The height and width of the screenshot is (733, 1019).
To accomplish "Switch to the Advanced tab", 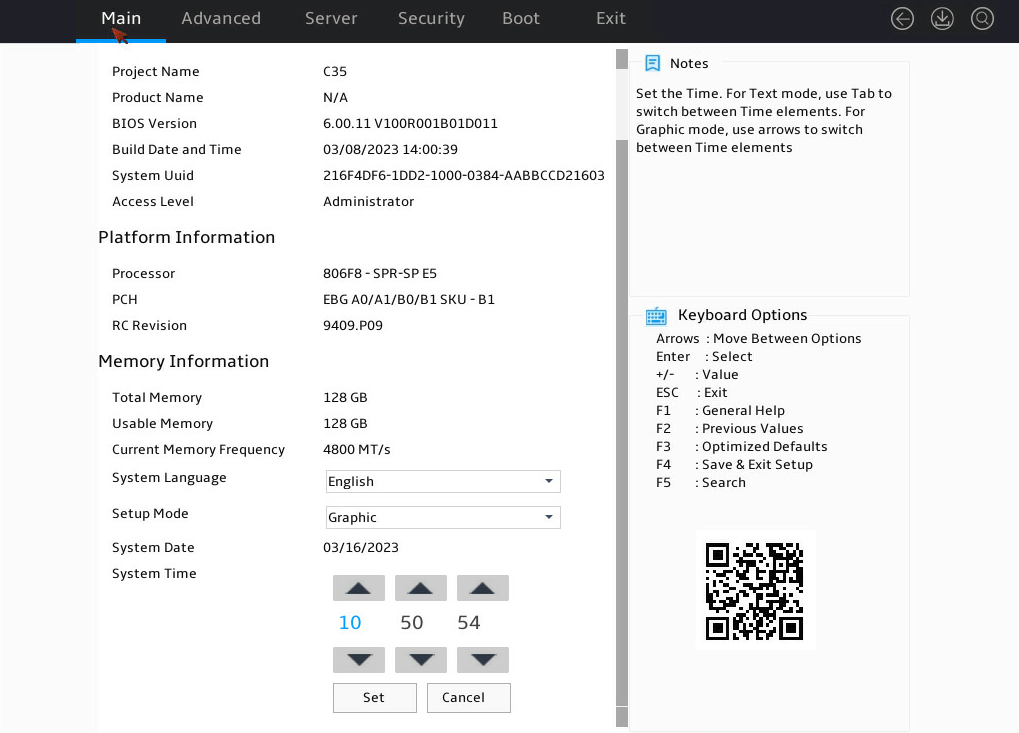I will [x=221, y=19].
